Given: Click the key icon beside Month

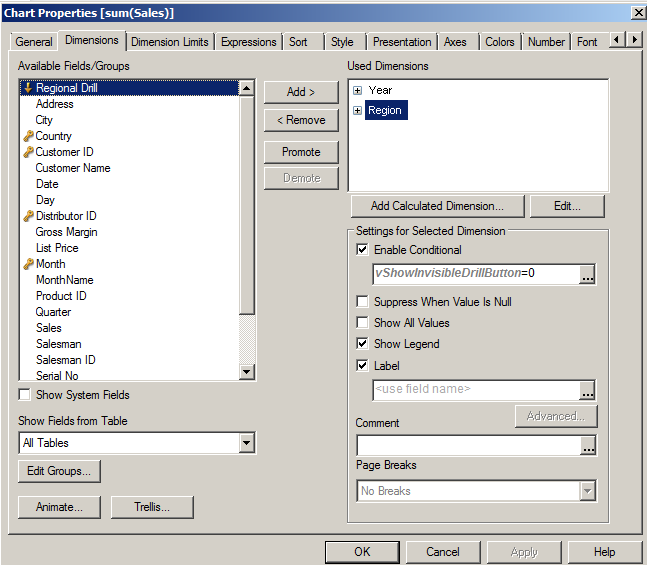Looking at the screenshot, I should click(28, 264).
